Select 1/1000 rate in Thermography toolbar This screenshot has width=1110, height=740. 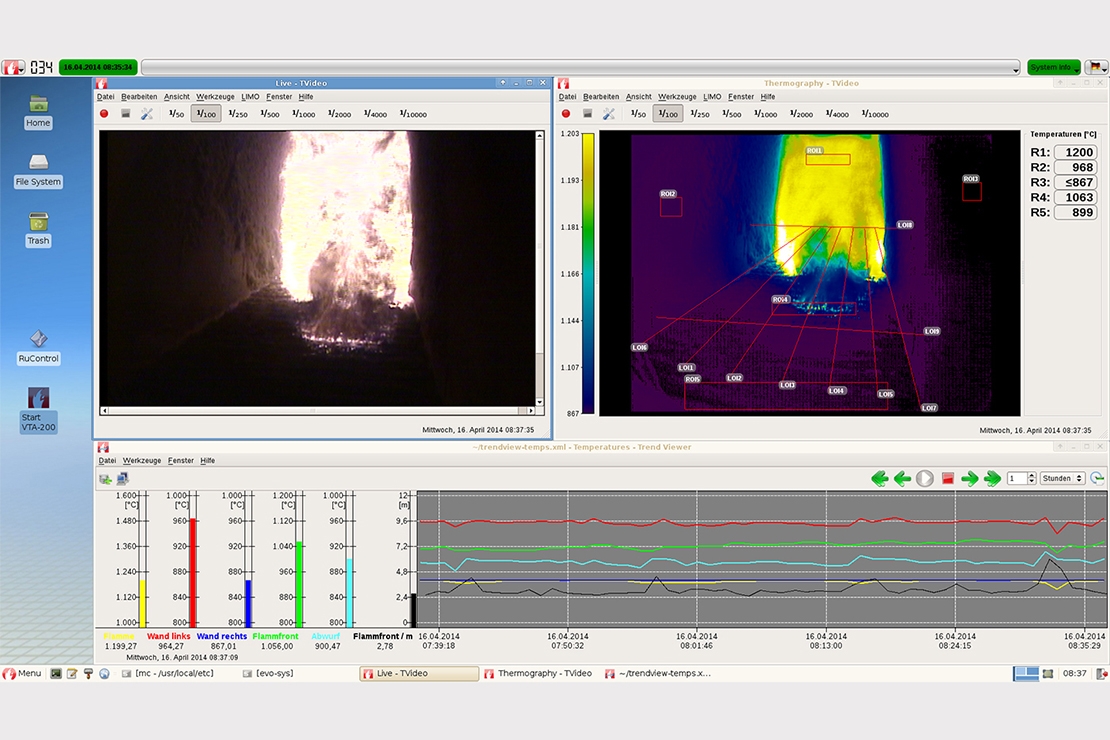[765, 114]
